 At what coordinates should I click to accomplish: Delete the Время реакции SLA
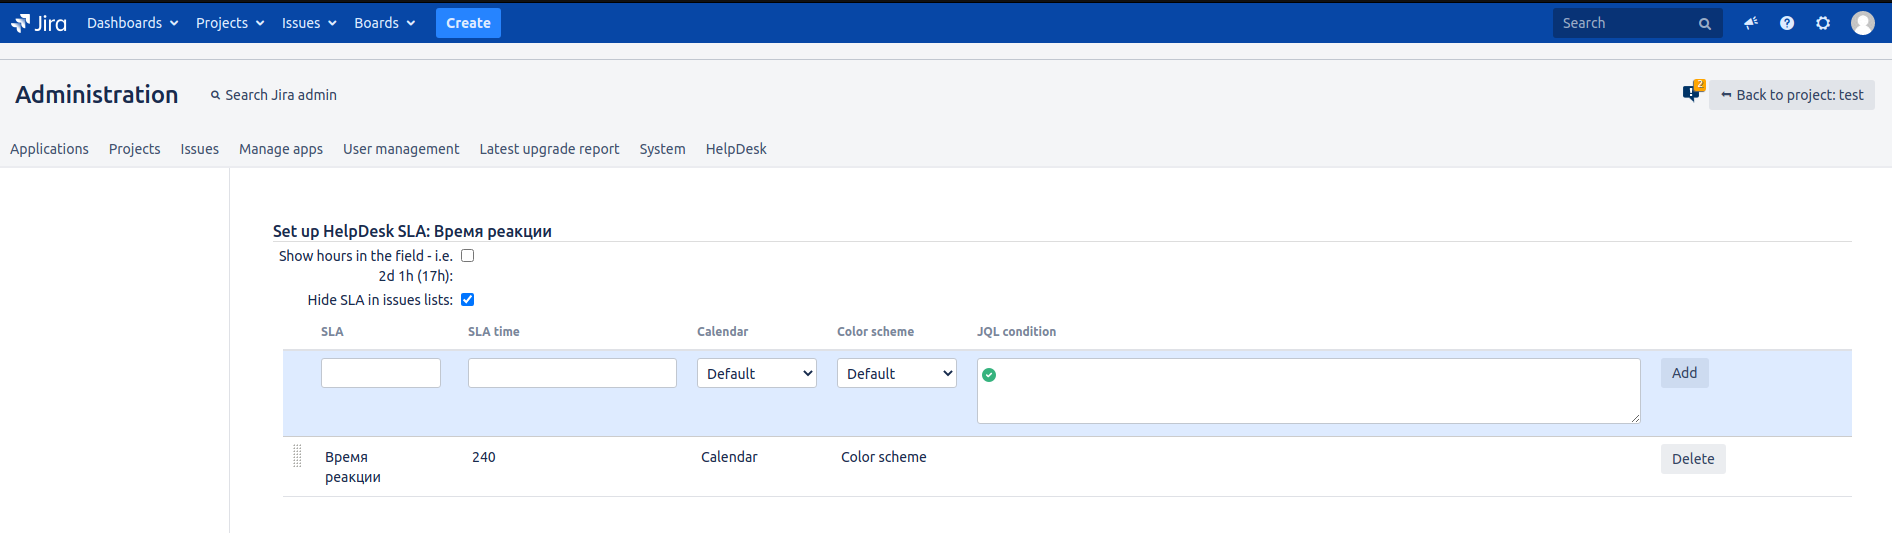coord(1693,459)
